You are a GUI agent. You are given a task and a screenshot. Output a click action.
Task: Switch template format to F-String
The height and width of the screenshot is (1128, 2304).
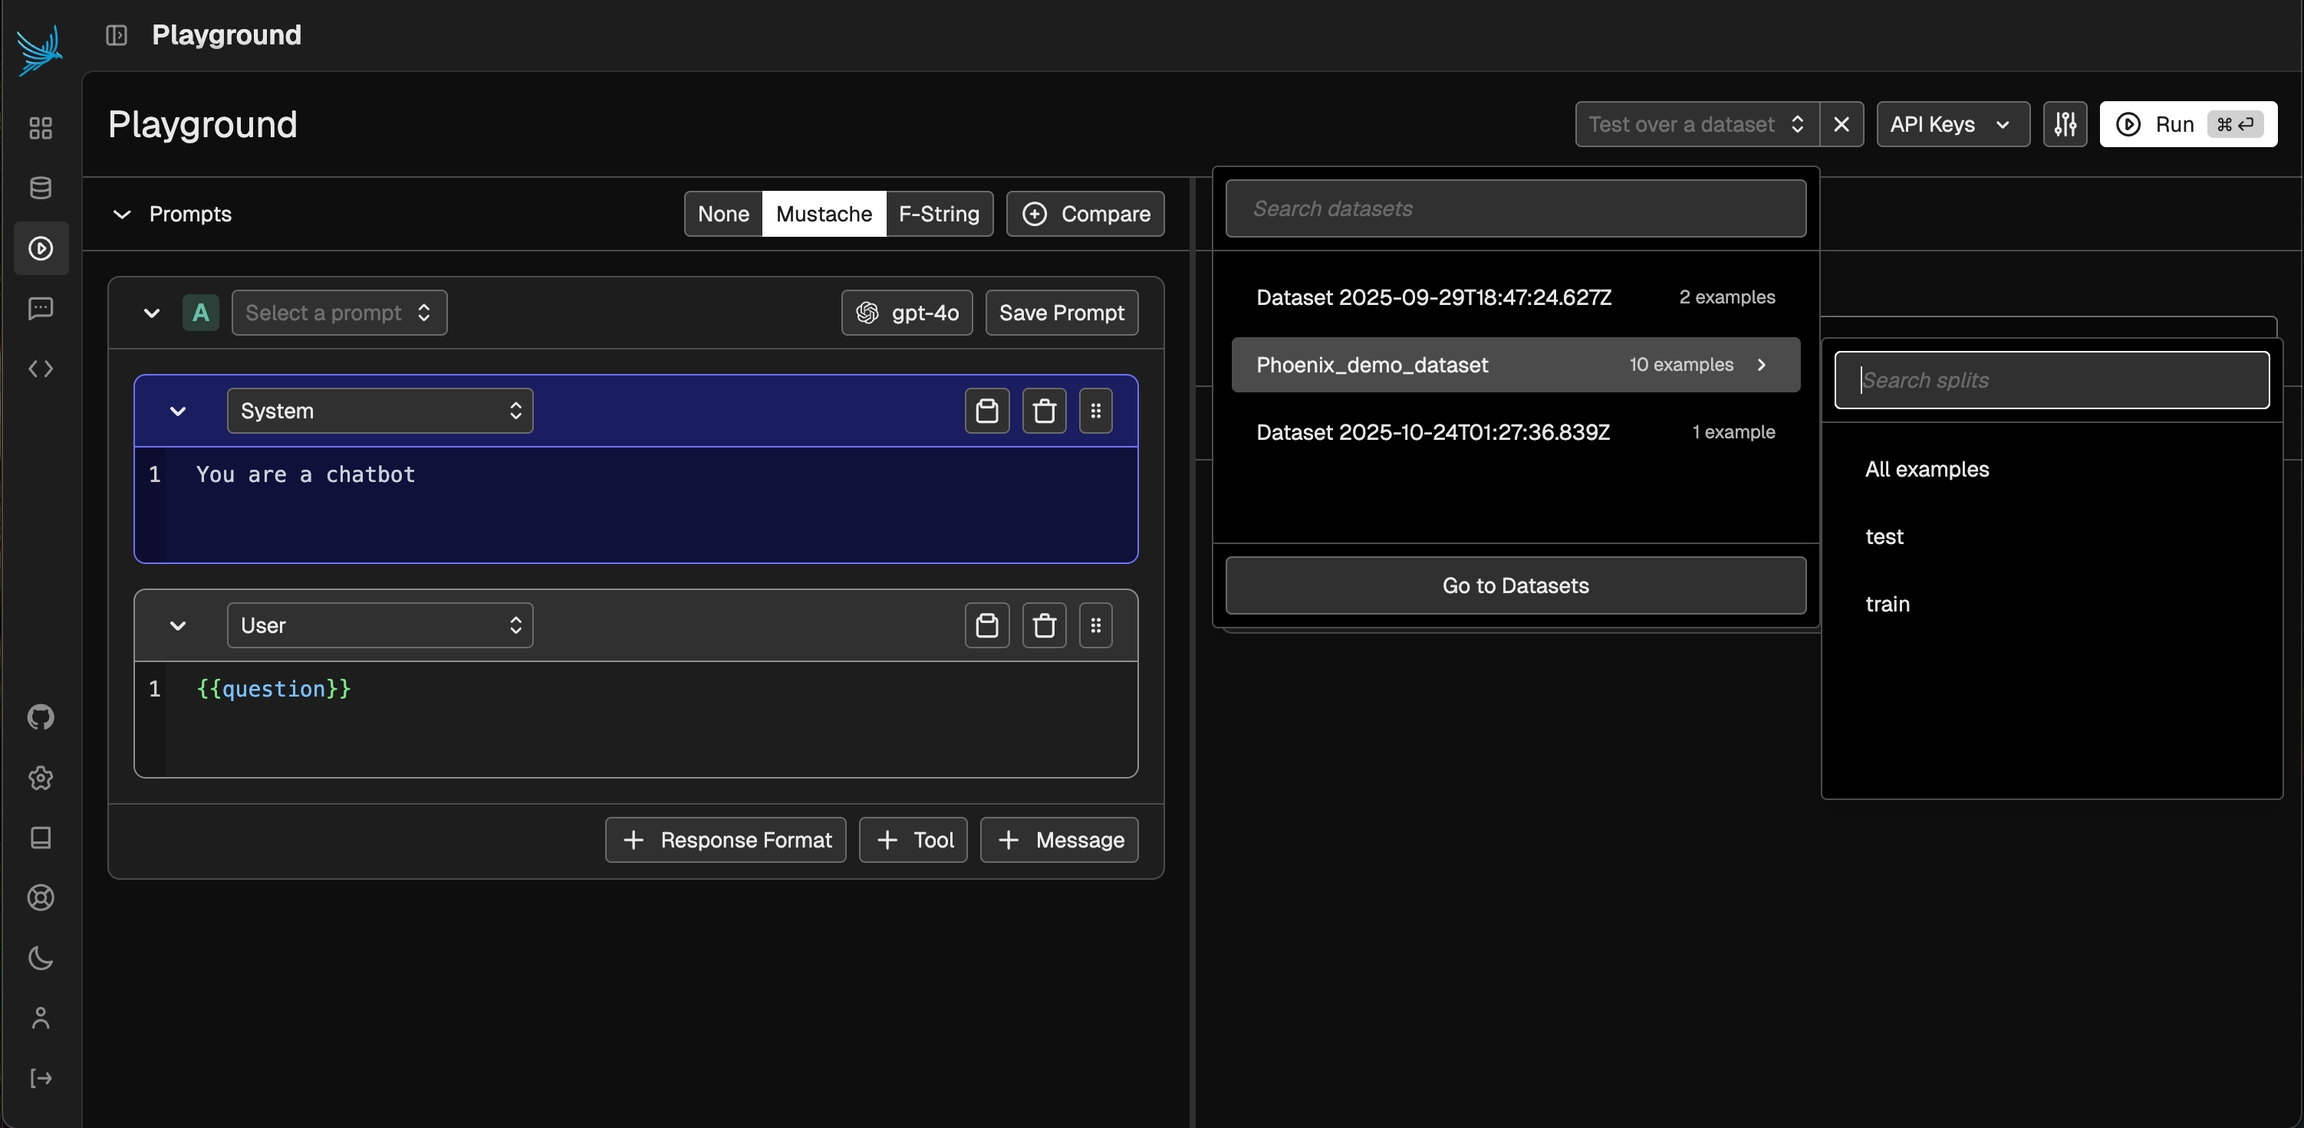pos(938,214)
